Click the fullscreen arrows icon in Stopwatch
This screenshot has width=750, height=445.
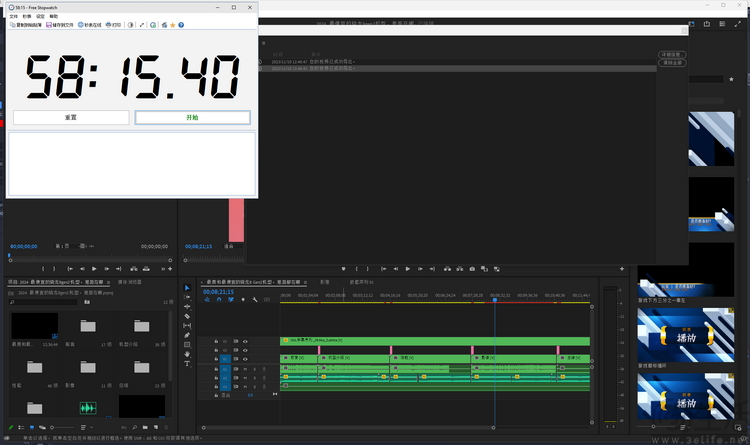tap(142, 25)
